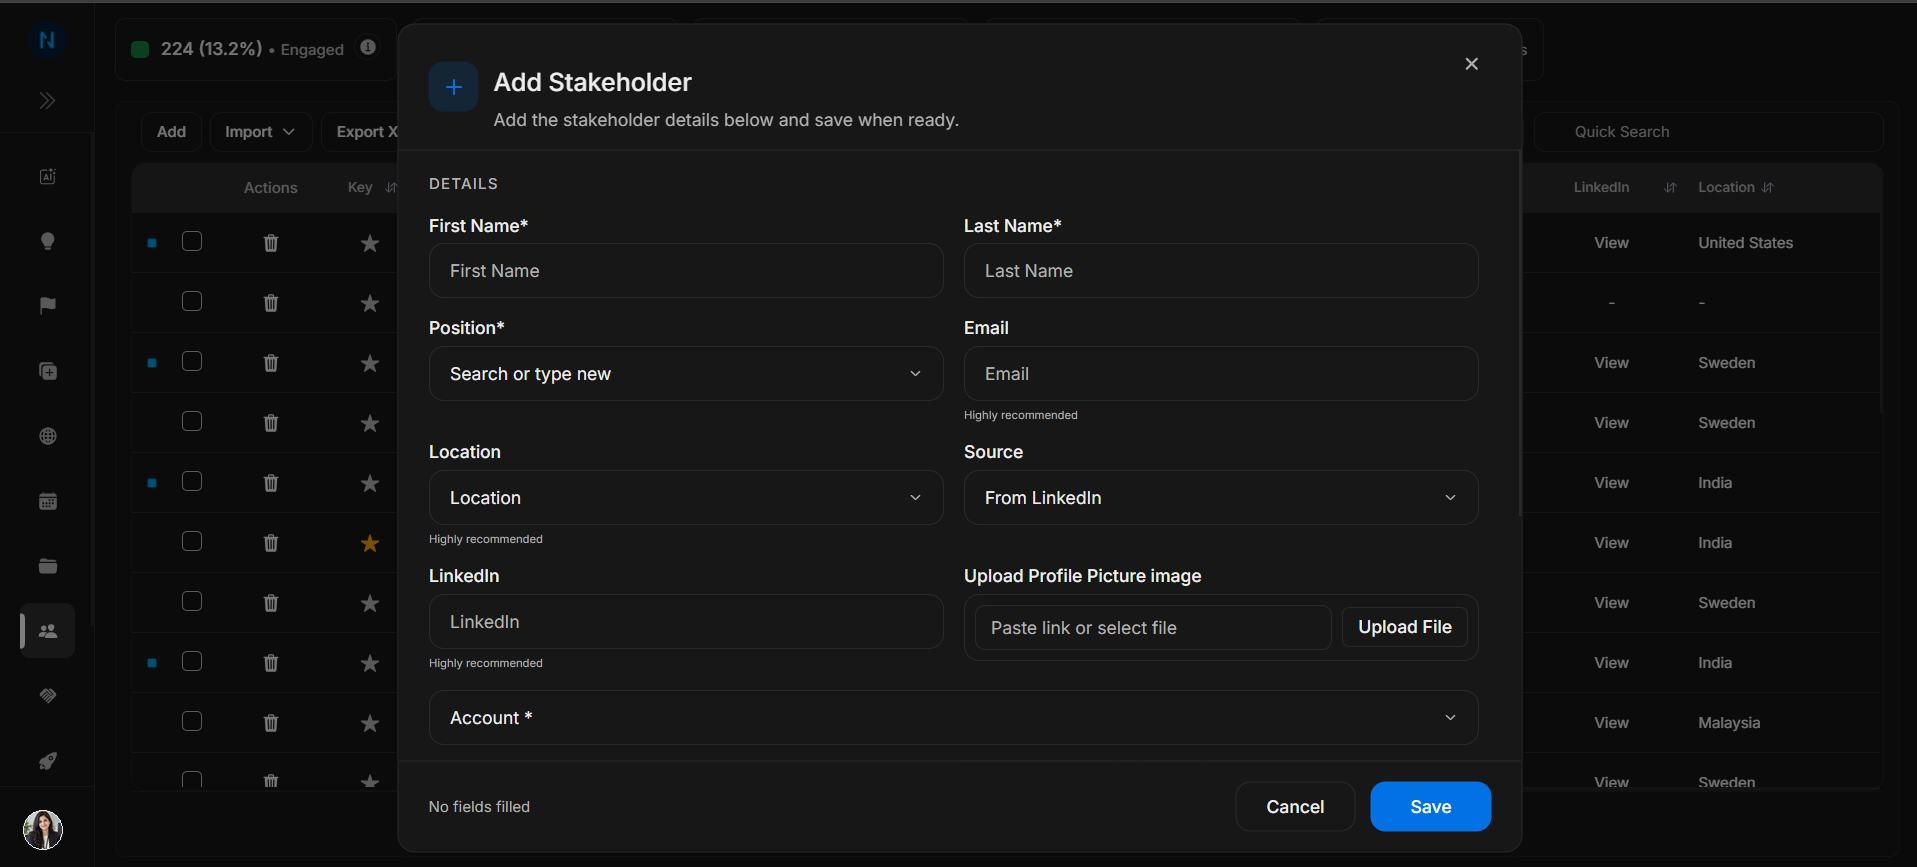
Task: Click the N logo in the sidebar
Action: point(46,40)
